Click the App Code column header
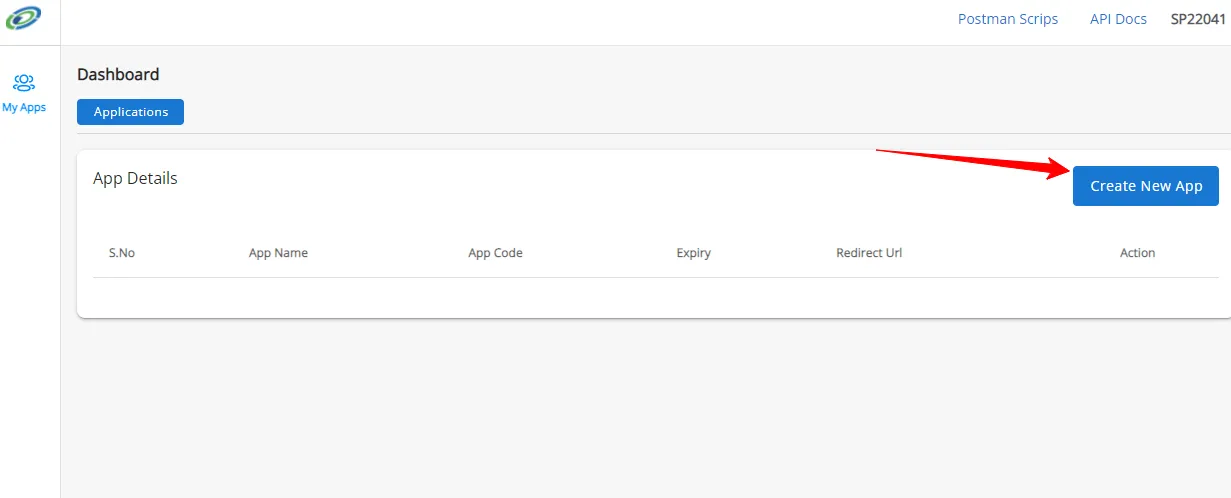This screenshot has height=498, width=1231. click(x=495, y=253)
